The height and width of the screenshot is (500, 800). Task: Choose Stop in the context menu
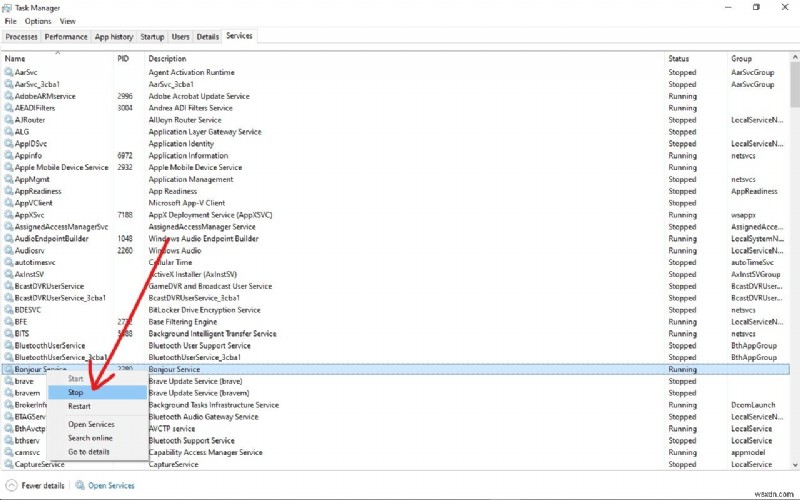click(x=97, y=392)
